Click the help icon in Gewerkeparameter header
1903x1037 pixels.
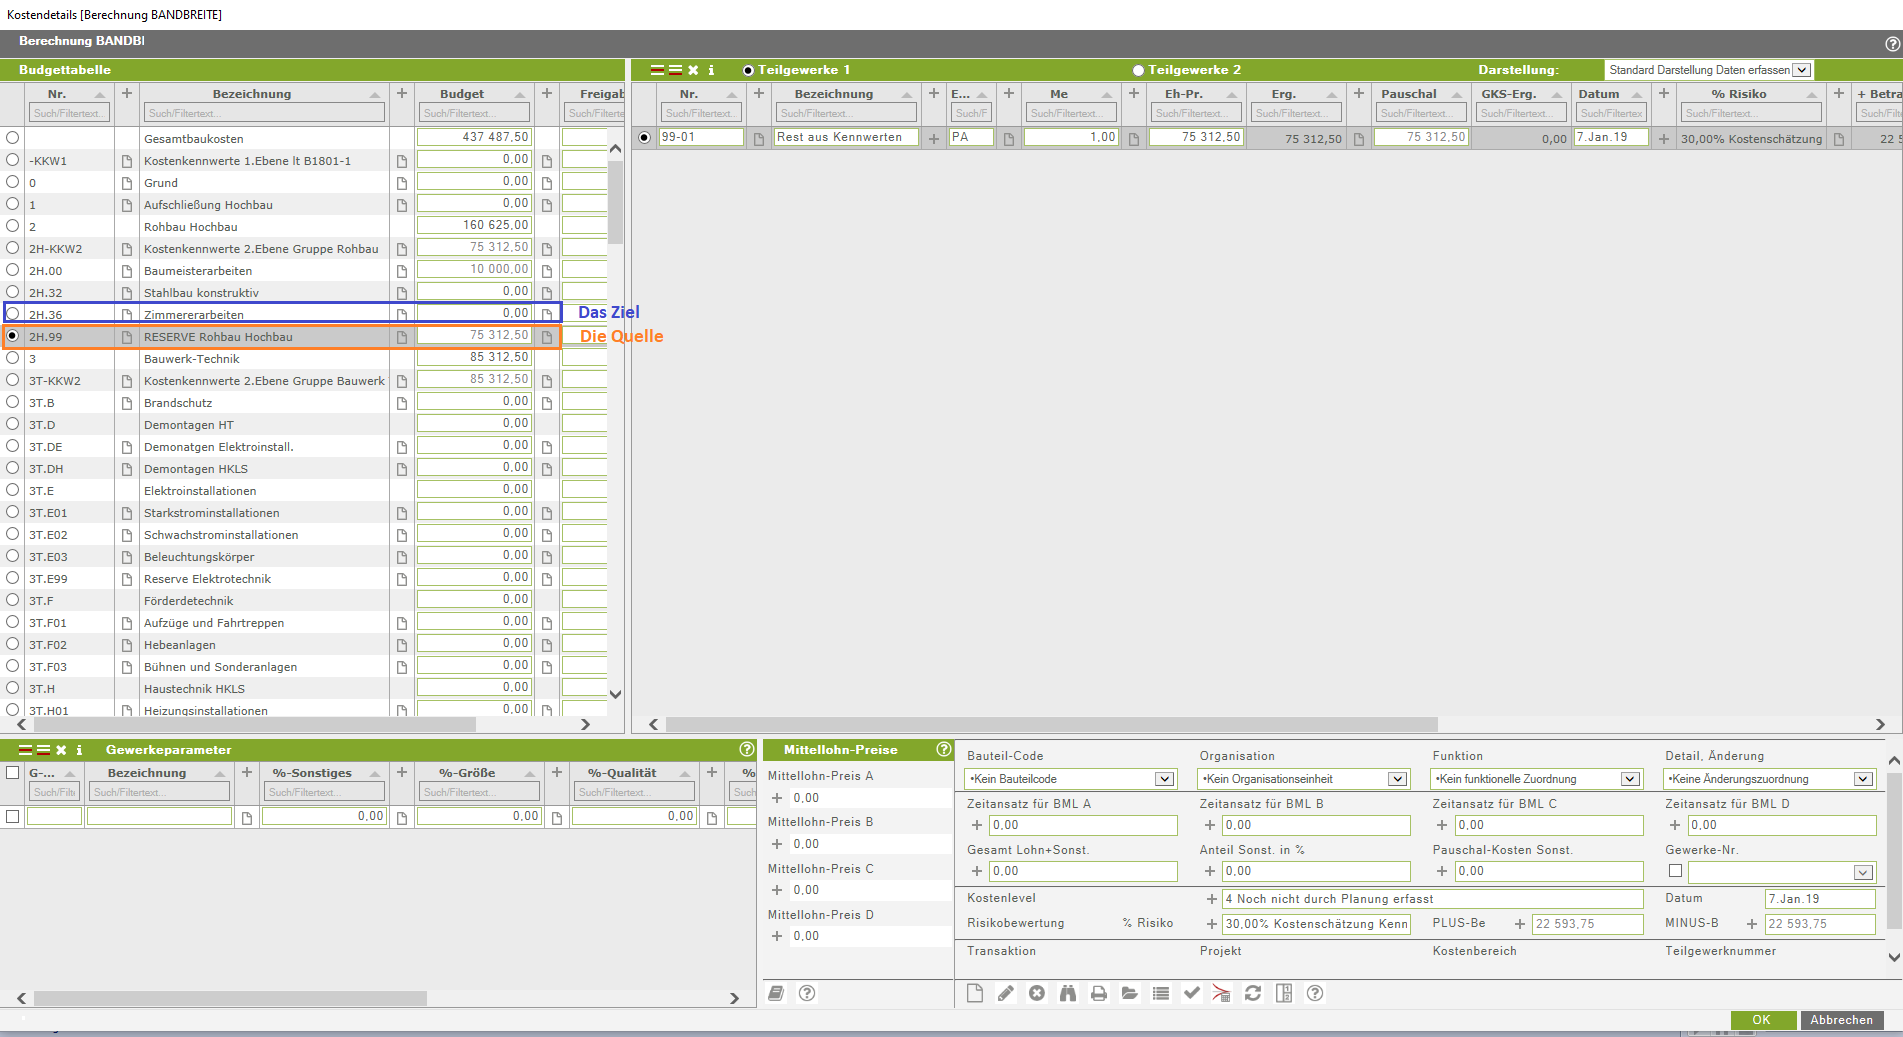click(x=746, y=749)
